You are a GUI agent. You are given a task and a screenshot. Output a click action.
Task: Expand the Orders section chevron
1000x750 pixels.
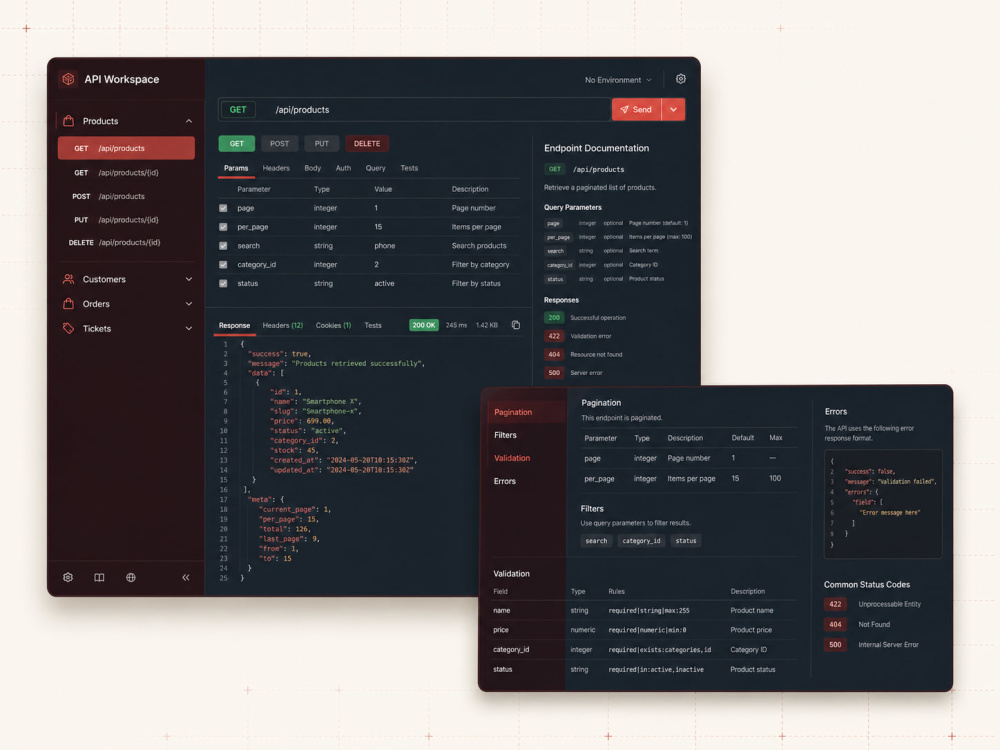pos(189,304)
